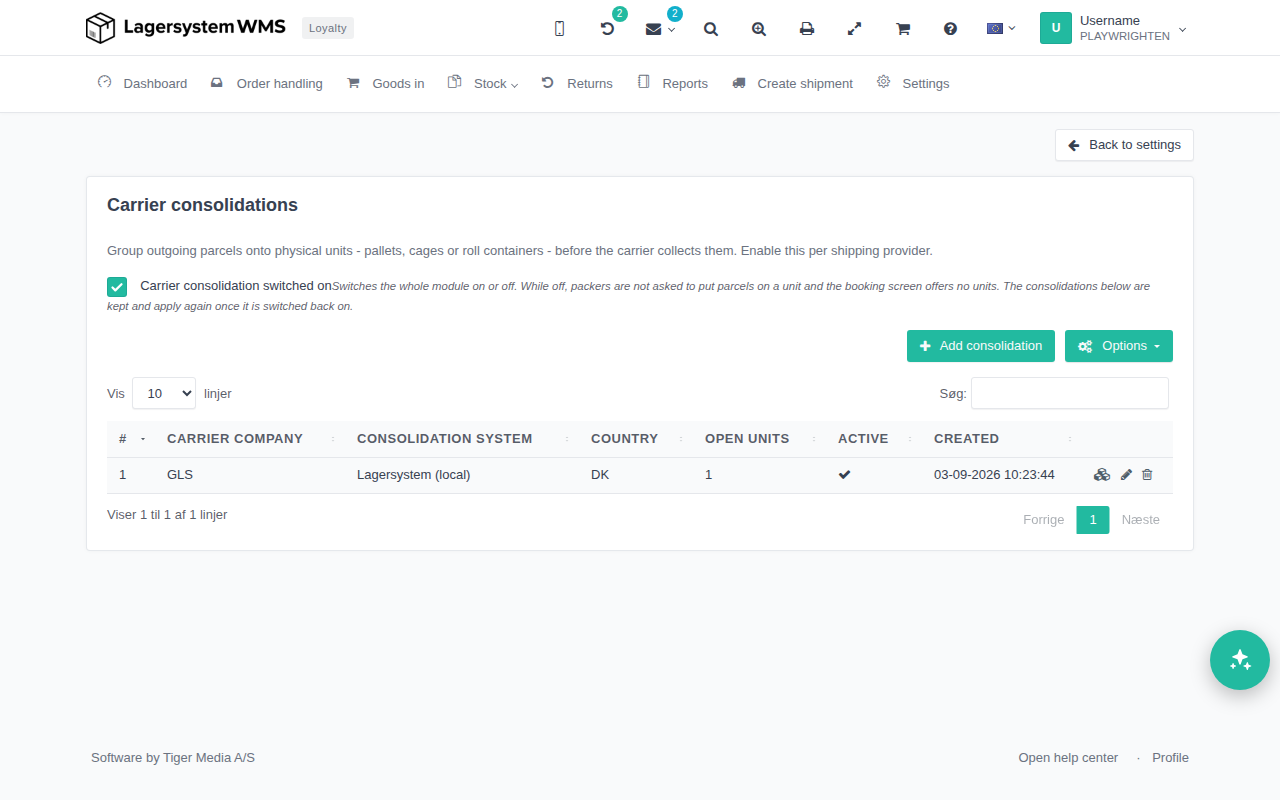Open the shopping cart icon
The width and height of the screenshot is (1280, 800).
point(903,29)
